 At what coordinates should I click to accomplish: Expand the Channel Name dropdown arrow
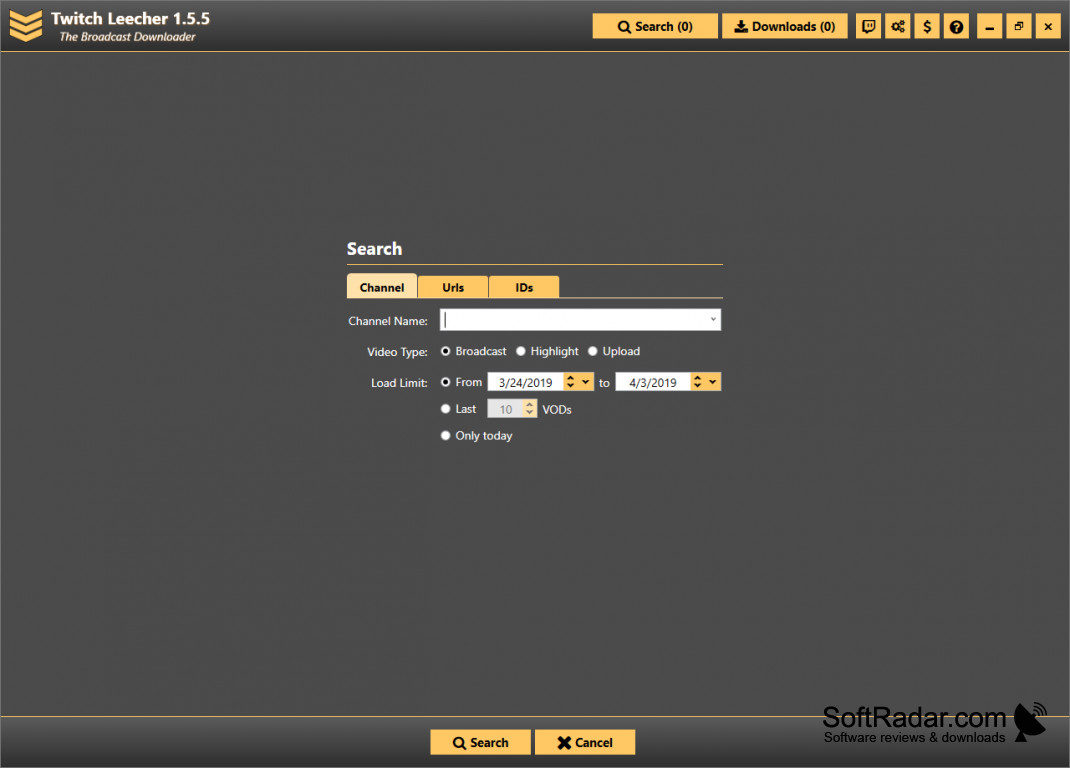713,319
